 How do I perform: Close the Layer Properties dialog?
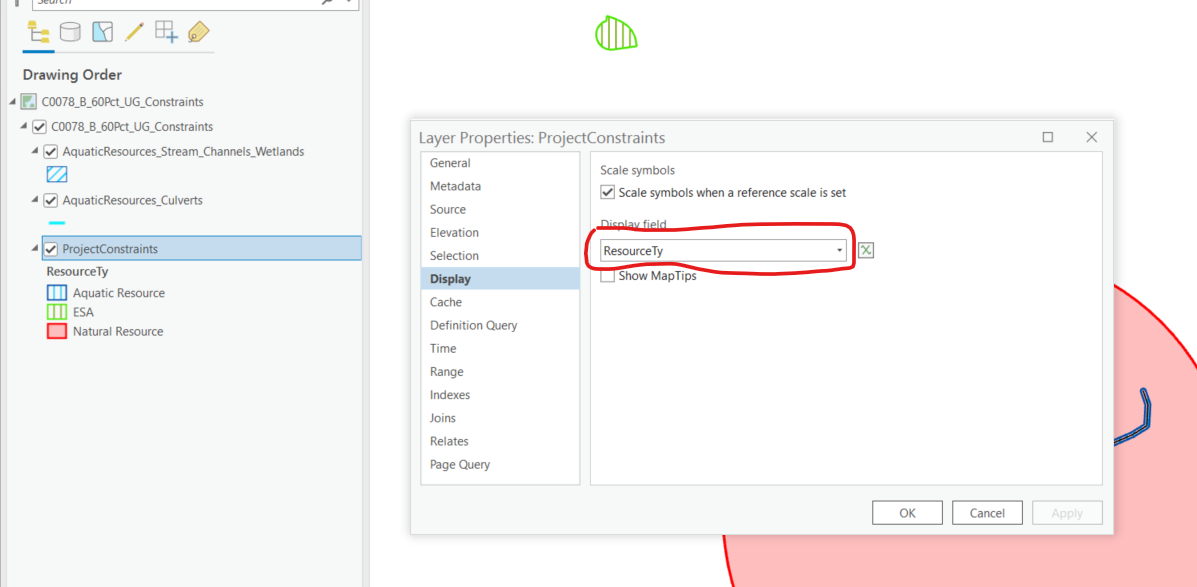[x=1092, y=137]
